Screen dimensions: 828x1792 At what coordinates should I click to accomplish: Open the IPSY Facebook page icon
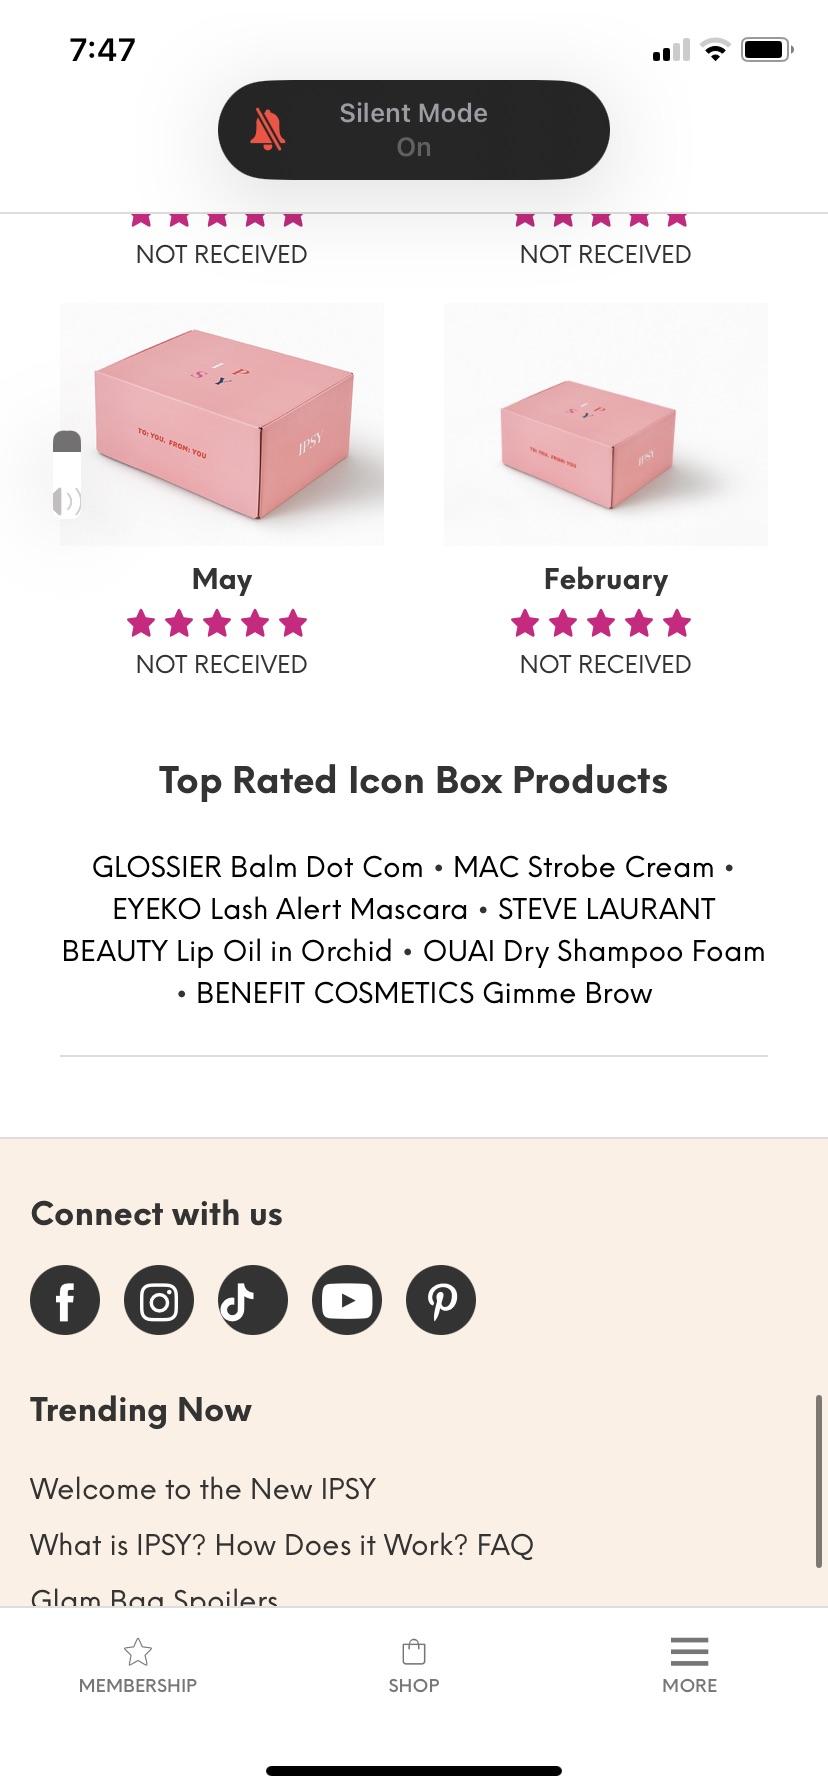65,1300
